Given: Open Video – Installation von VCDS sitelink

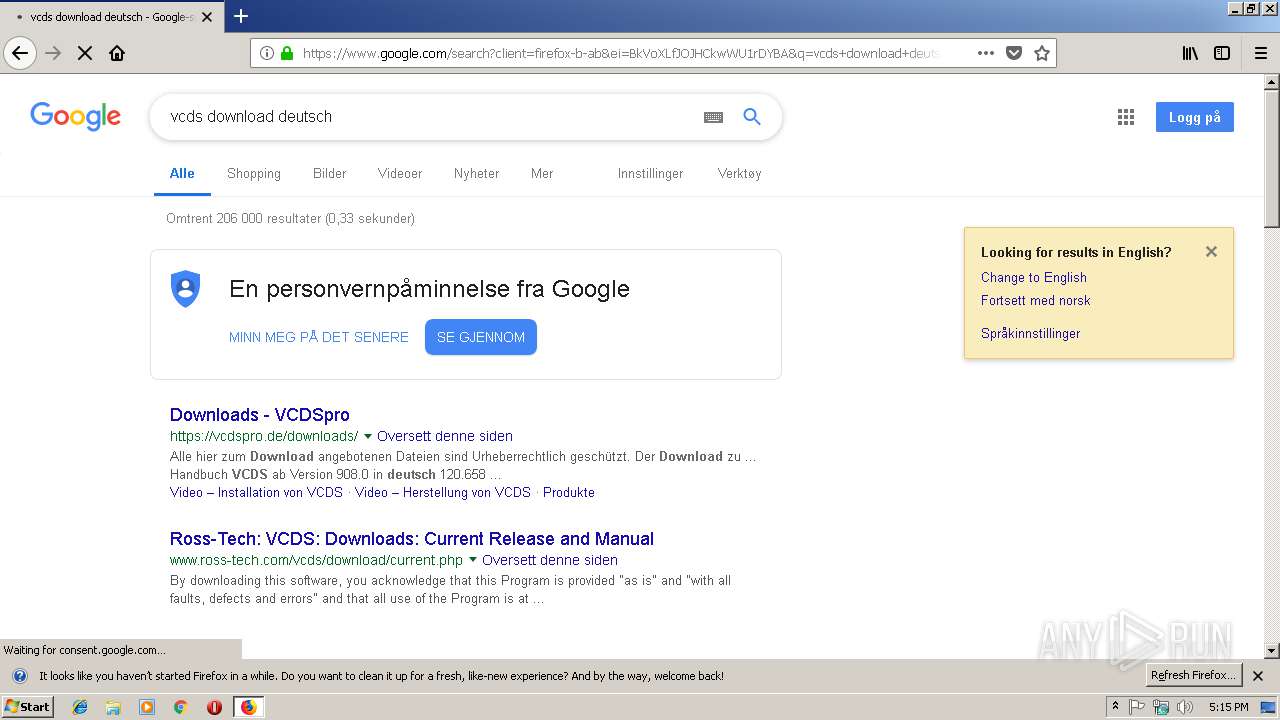Looking at the screenshot, I should coord(256,492).
